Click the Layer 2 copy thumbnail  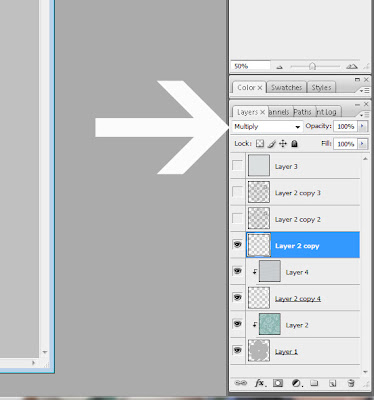click(259, 245)
